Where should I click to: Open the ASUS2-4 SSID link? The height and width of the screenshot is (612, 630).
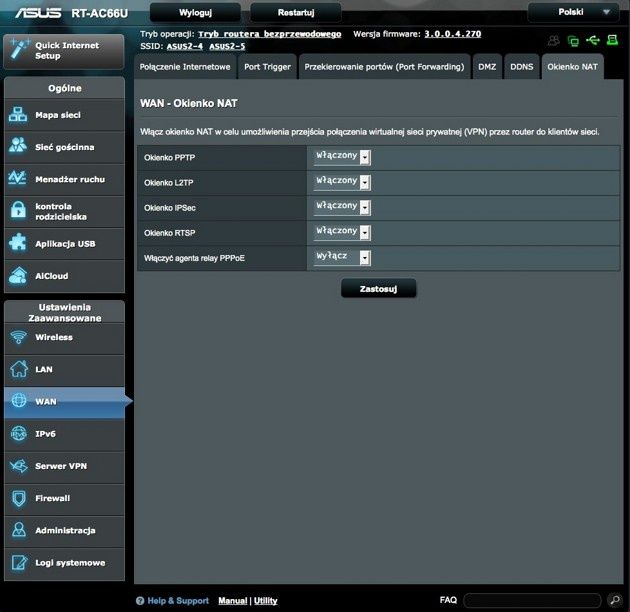[x=184, y=46]
